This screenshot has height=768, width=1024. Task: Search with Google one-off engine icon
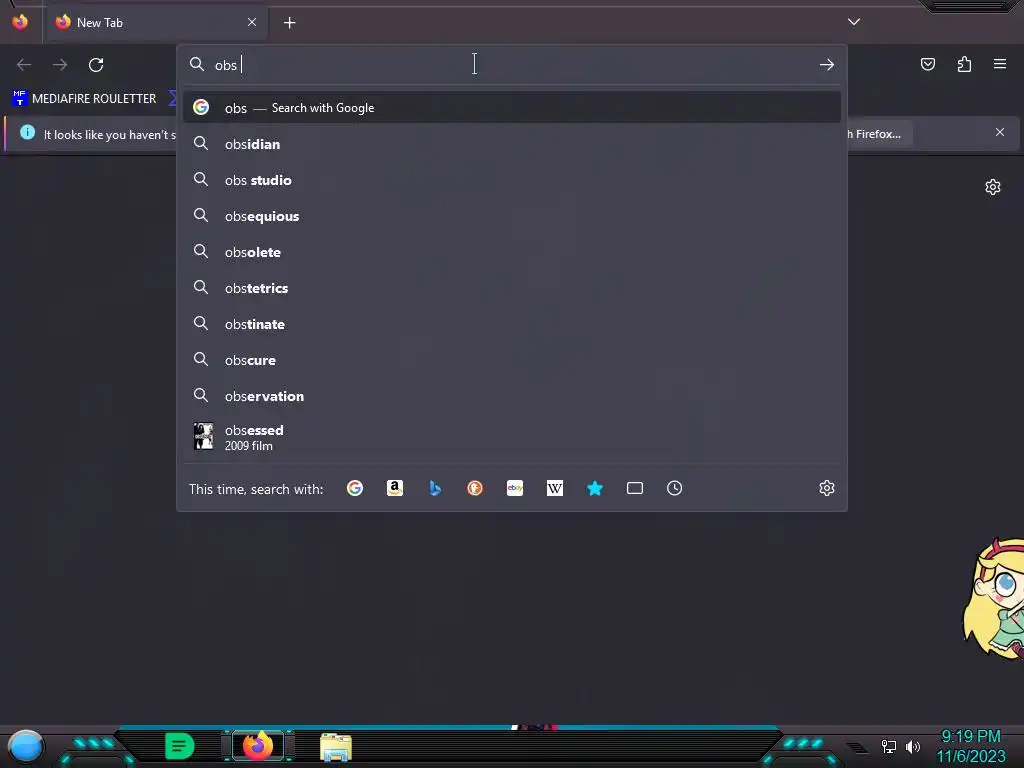[x=355, y=488]
